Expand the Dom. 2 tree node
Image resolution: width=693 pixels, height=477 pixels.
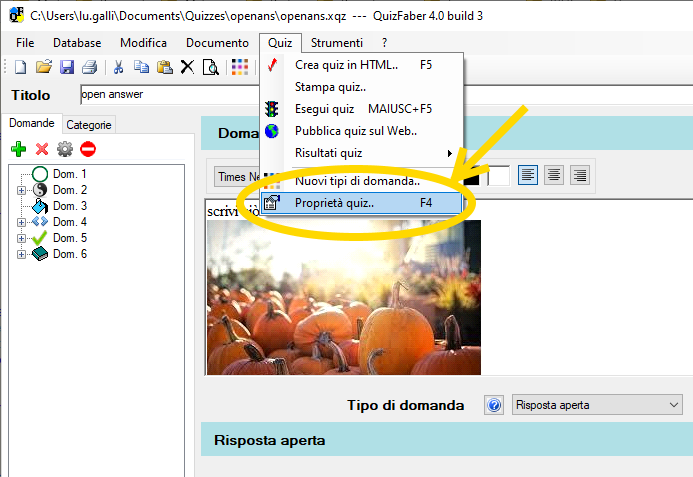[21, 190]
